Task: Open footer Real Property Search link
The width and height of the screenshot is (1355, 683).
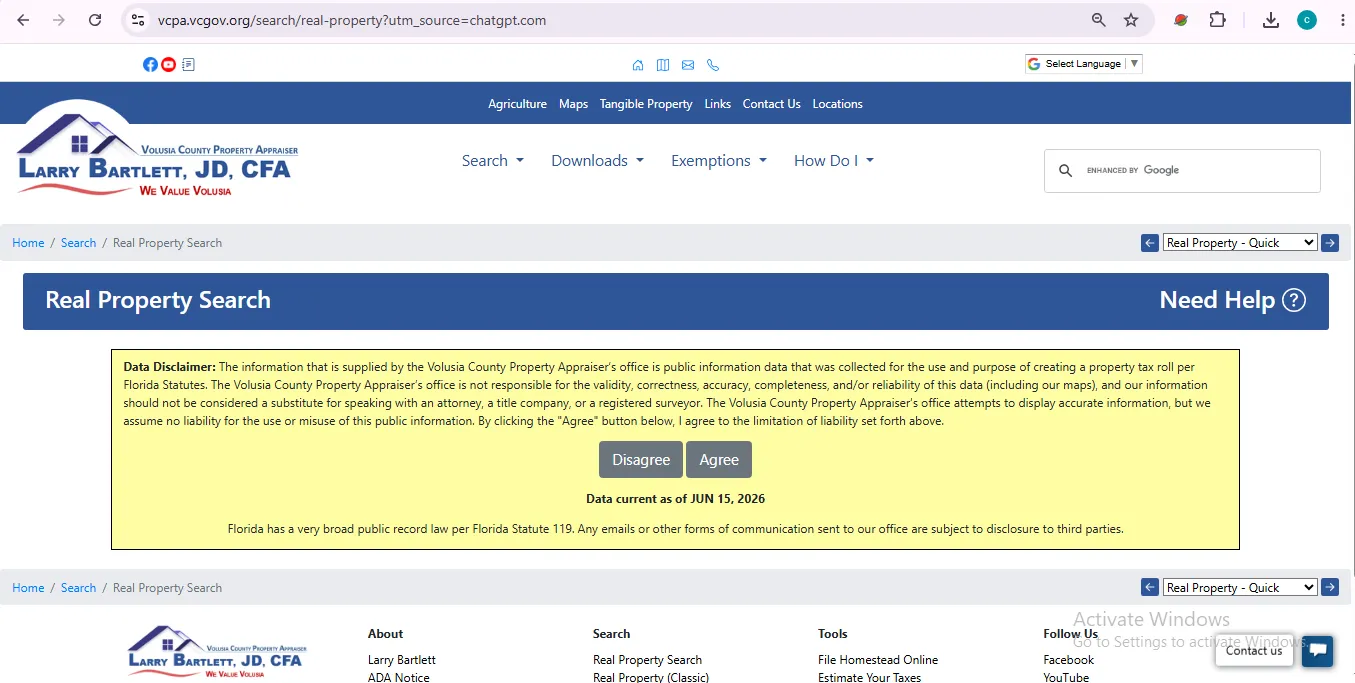Action: [647, 660]
